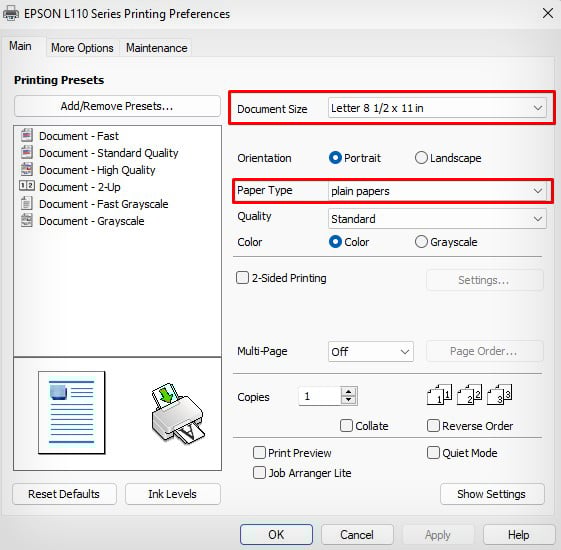The width and height of the screenshot is (561, 550).
Task: Click the collate pages 2-2 icon
Action: click(x=469, y=394)
